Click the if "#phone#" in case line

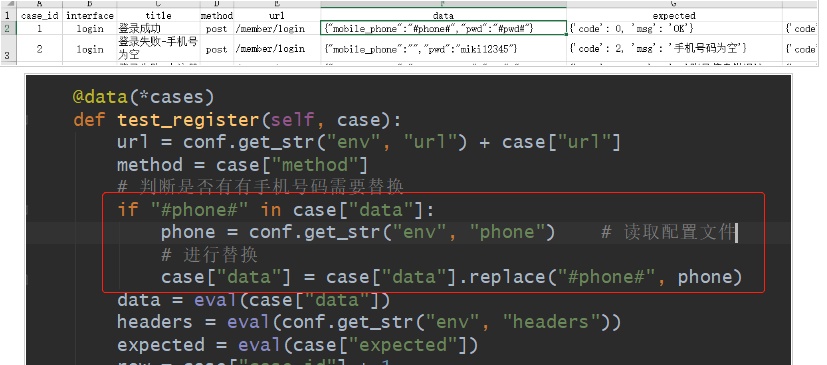point(276,210)
